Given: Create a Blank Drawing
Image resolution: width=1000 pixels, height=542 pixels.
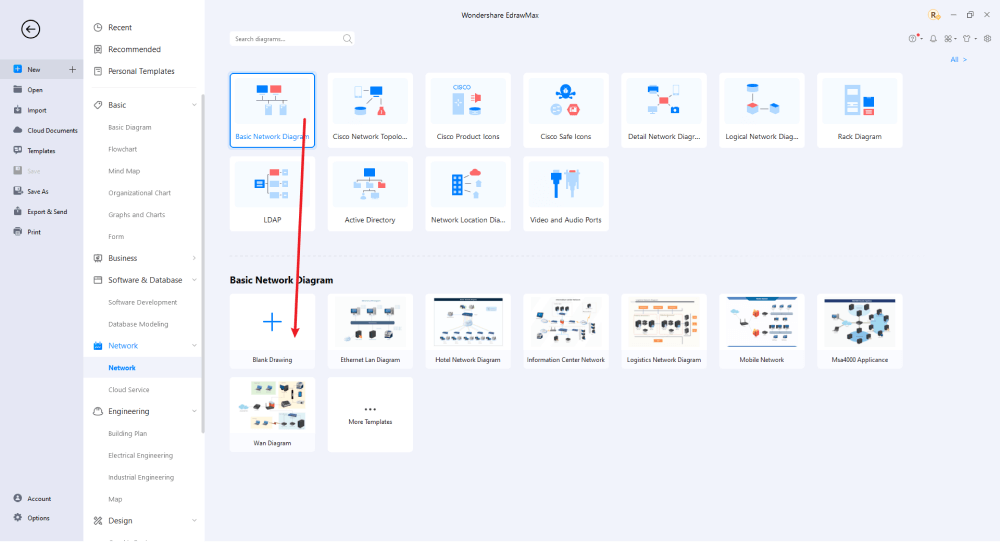Looking at the screenshot, I should pyautogui.click(x=272, y=331).
